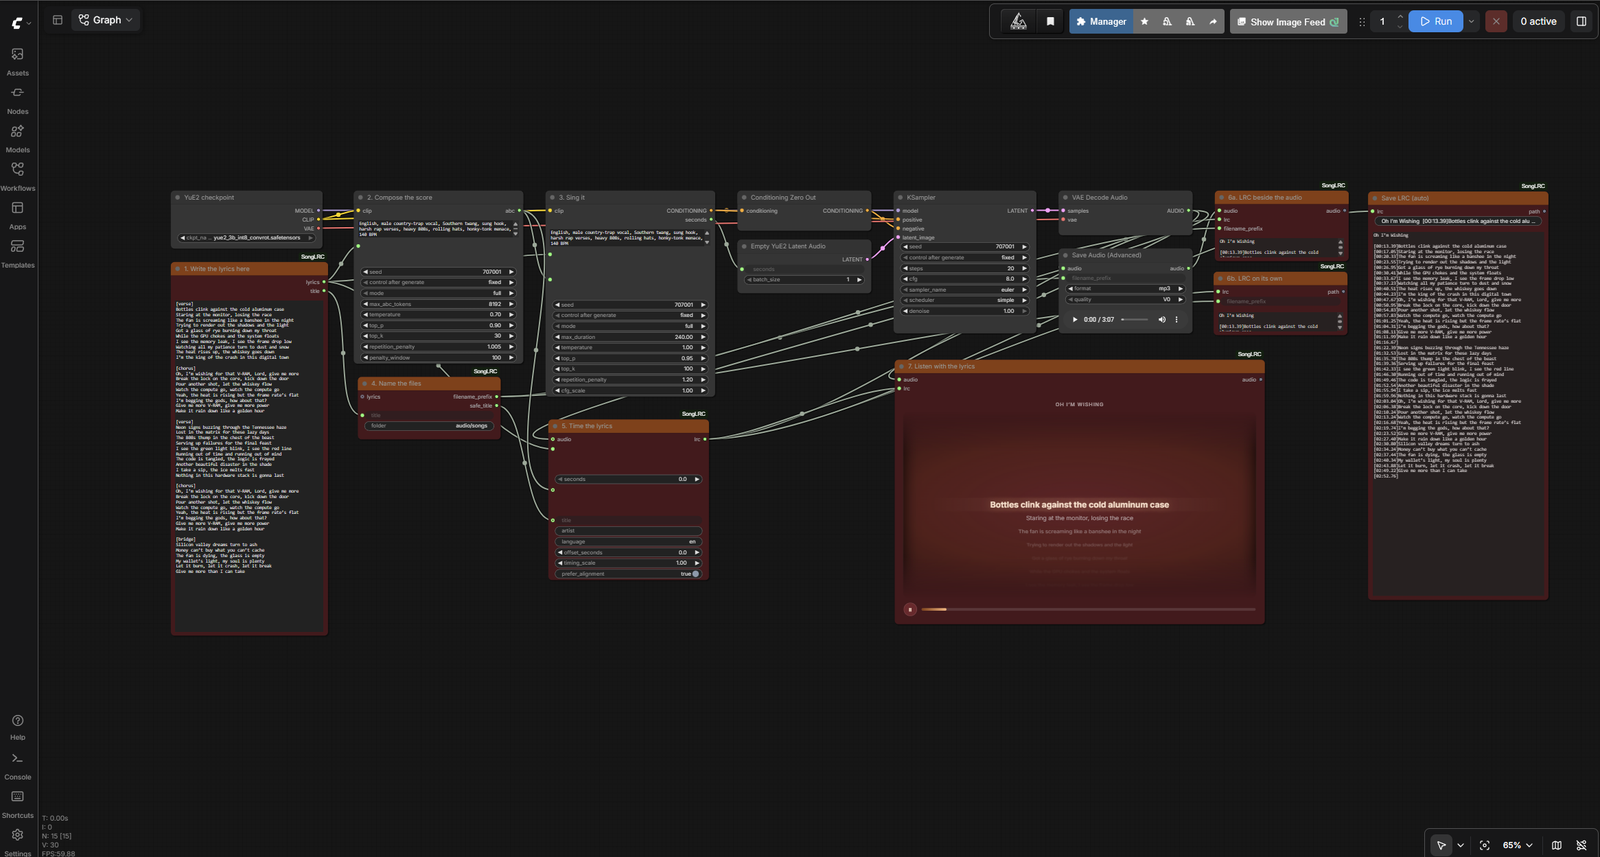The width and height of the screenshot is (1600, 857).
Task: Mute the audio player volume icon
Action: 1162,320
